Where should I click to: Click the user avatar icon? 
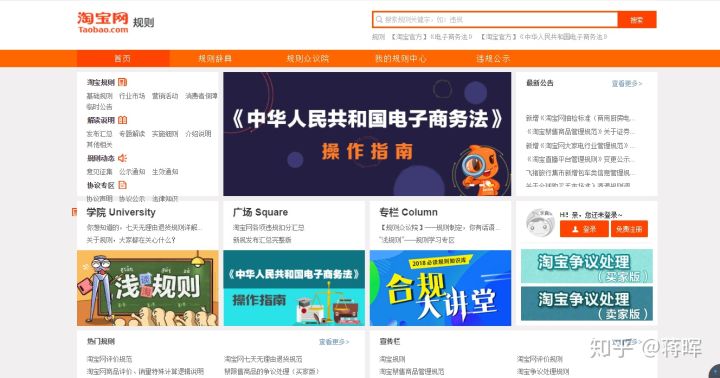click(540, 223)
